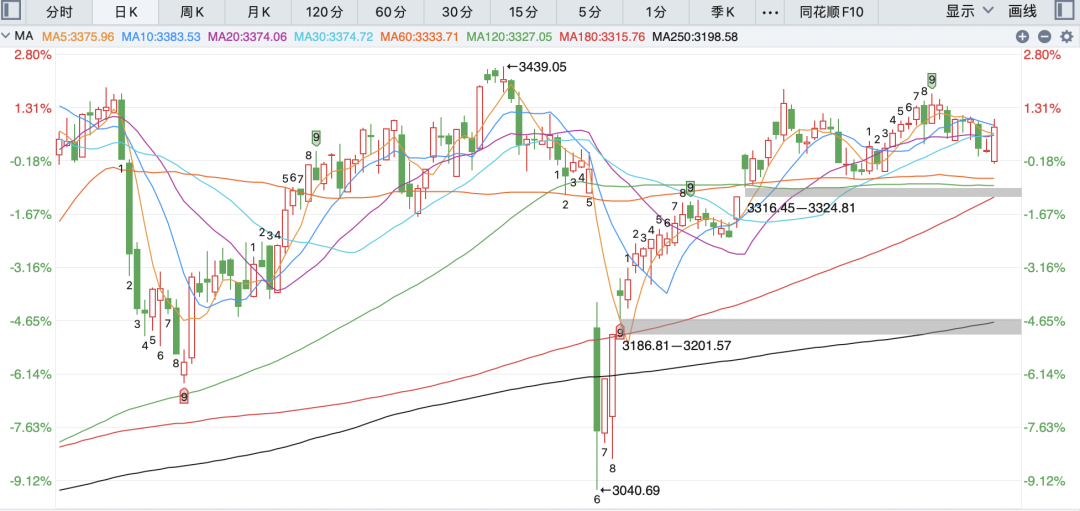Toggle the left sidebar panel icon
1080x511 pixels.
click(13, 12)
